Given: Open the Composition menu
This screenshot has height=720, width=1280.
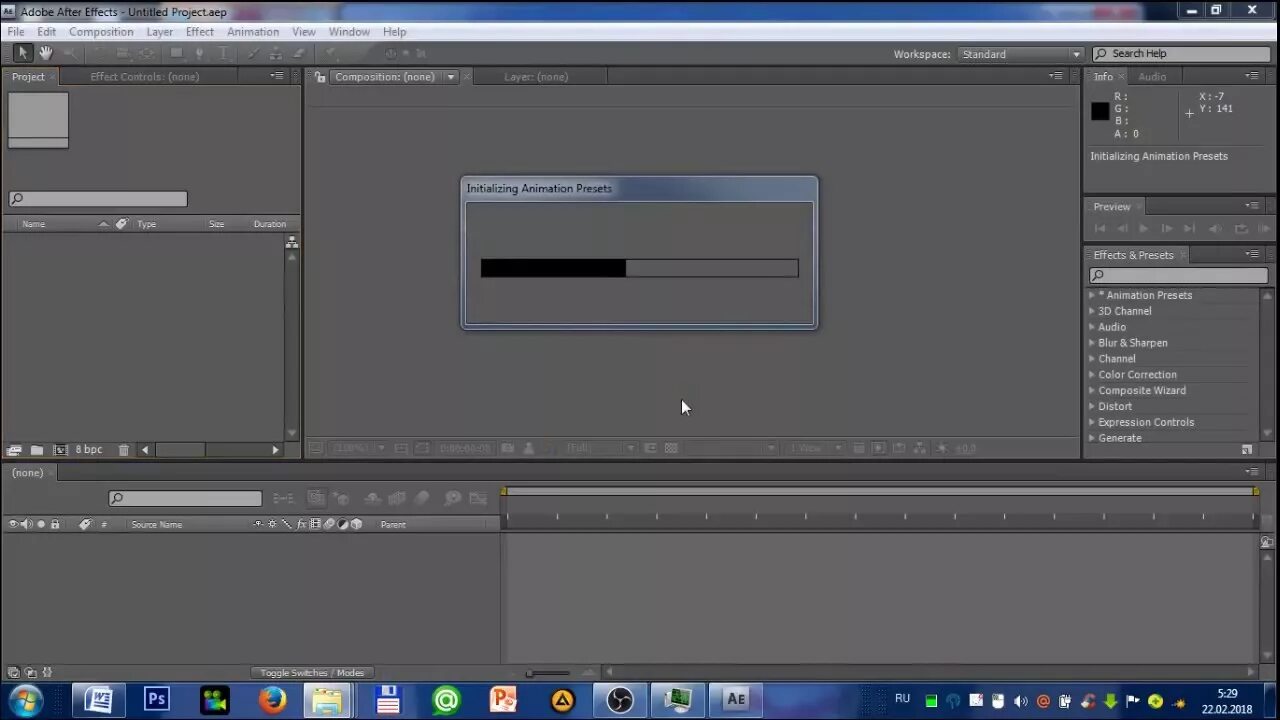Looking at the screenshot, I should pos(101,32).
